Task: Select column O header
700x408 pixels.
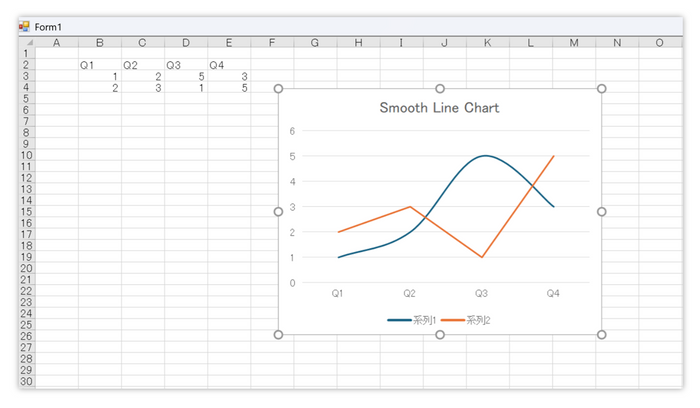Action: [659, 42]
